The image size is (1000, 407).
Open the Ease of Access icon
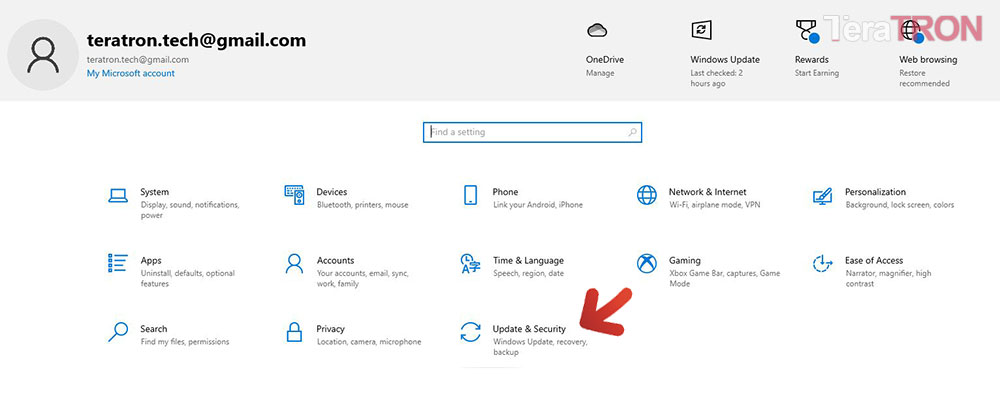point(823,263)
